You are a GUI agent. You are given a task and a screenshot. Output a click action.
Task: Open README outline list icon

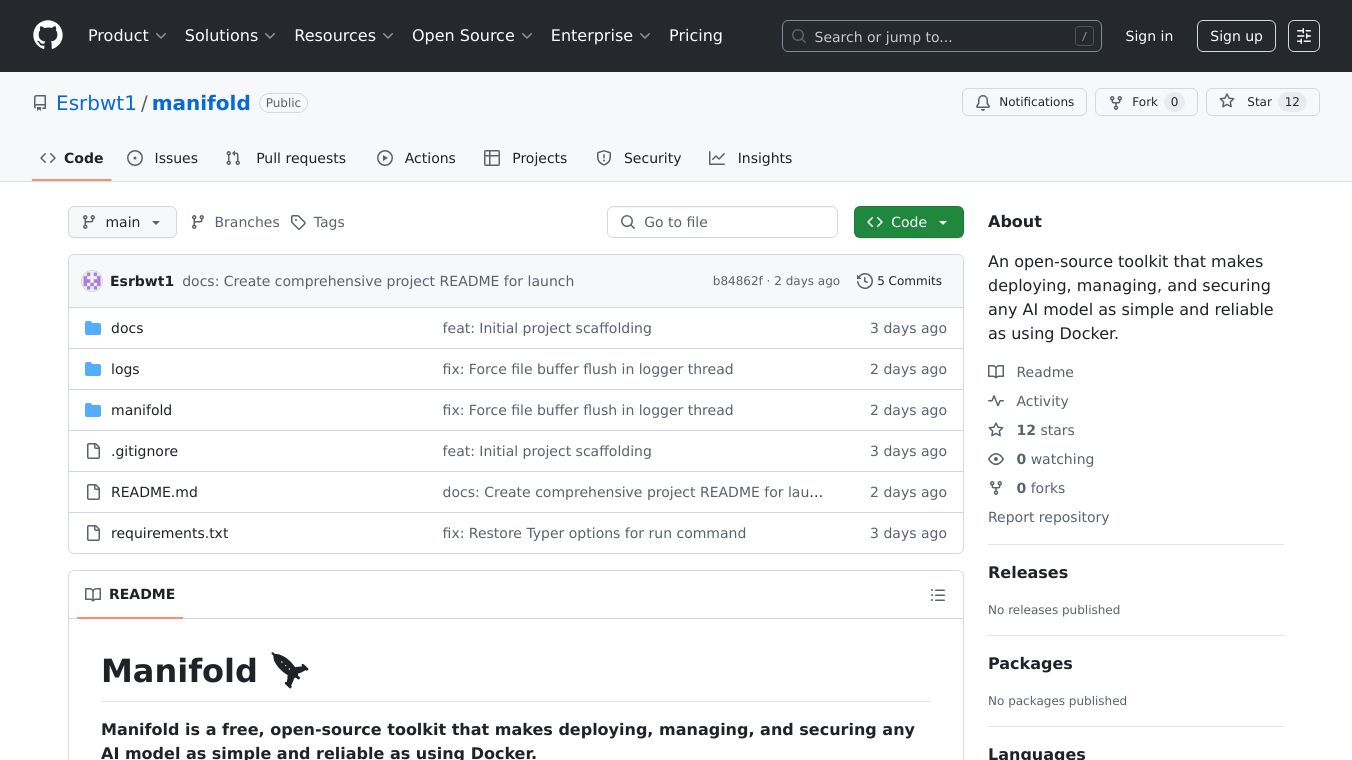click(937, 595)
